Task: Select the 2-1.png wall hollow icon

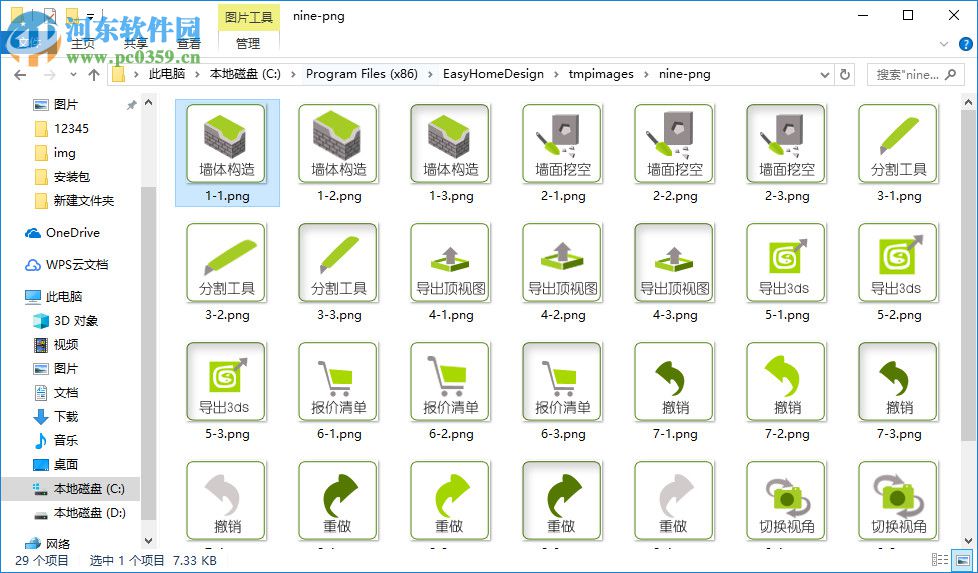Action: click(563, 143)
